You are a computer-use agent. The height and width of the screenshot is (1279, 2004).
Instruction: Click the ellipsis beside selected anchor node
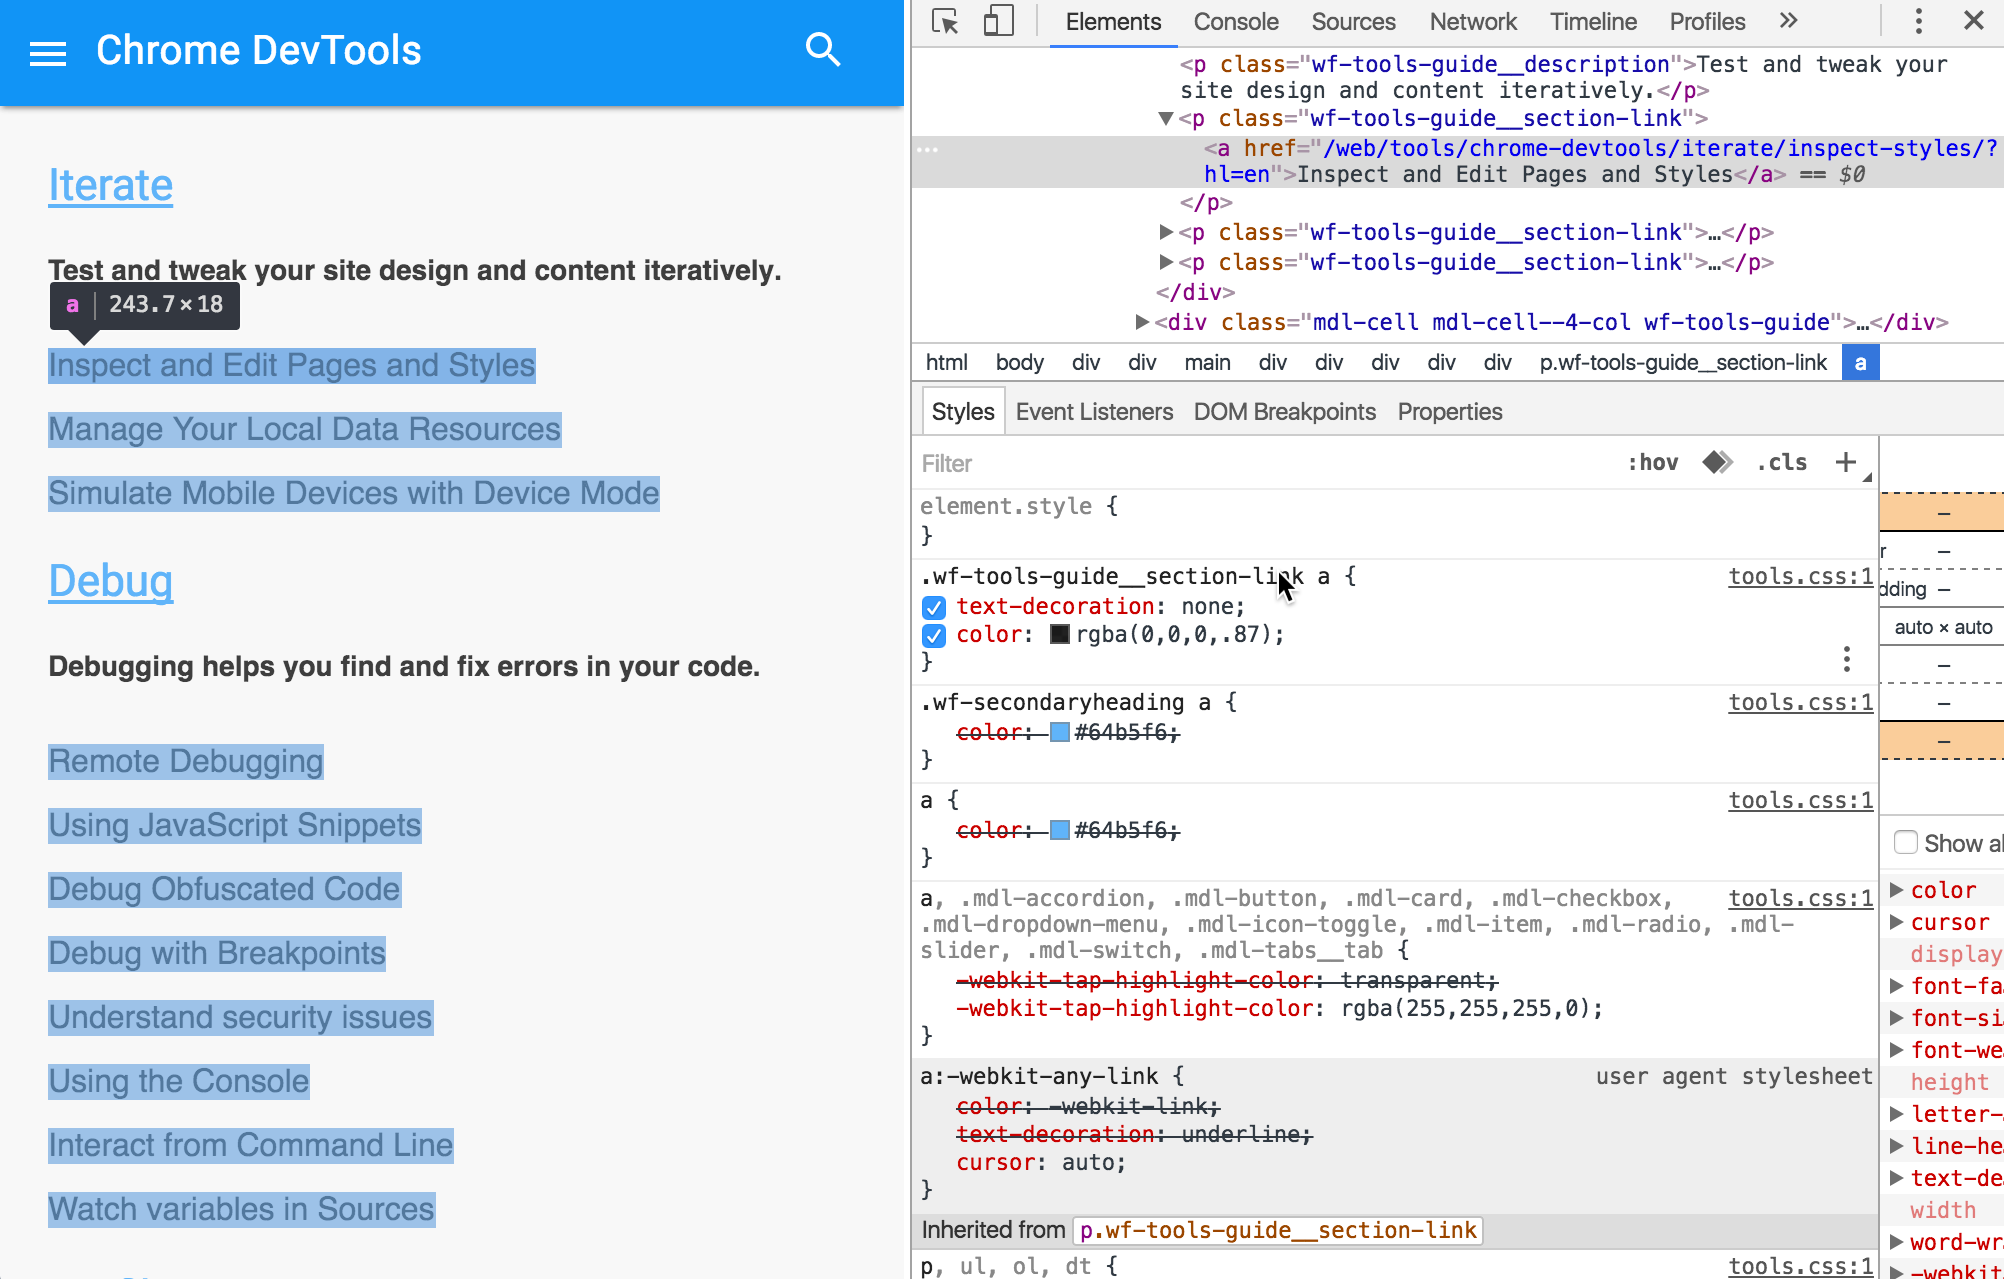tap(927, 150)
